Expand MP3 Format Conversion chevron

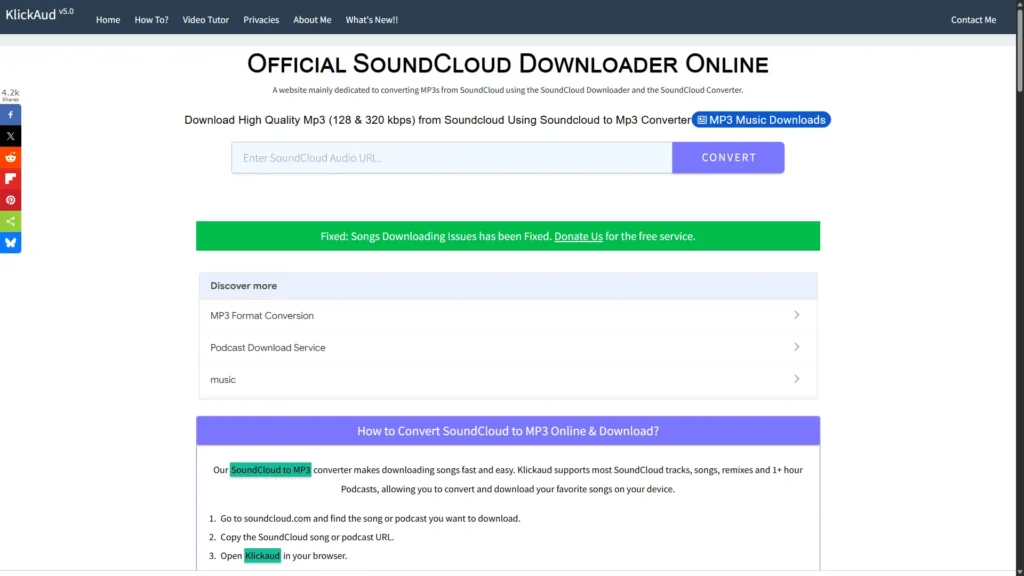(x=796, y=315)
